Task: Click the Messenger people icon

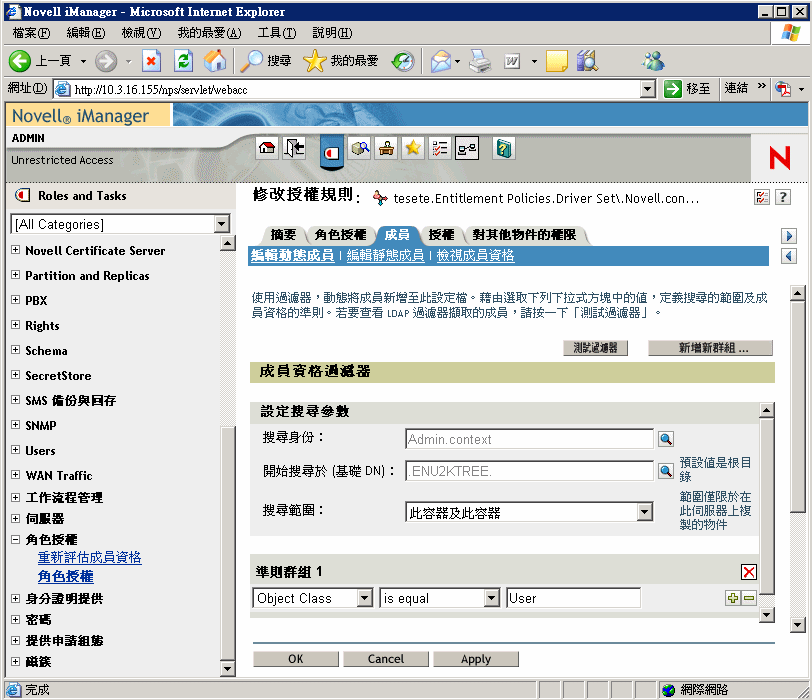Action: tap(653, 61)
